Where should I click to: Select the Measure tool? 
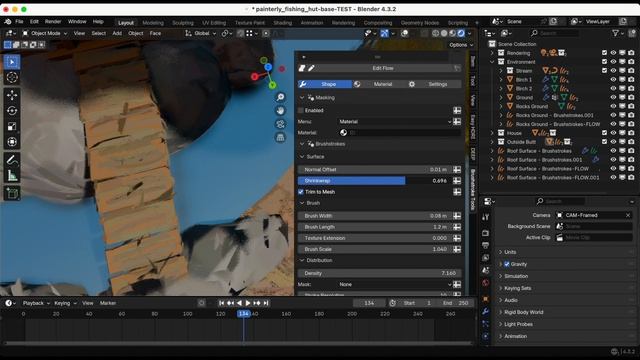coord(12,176)
